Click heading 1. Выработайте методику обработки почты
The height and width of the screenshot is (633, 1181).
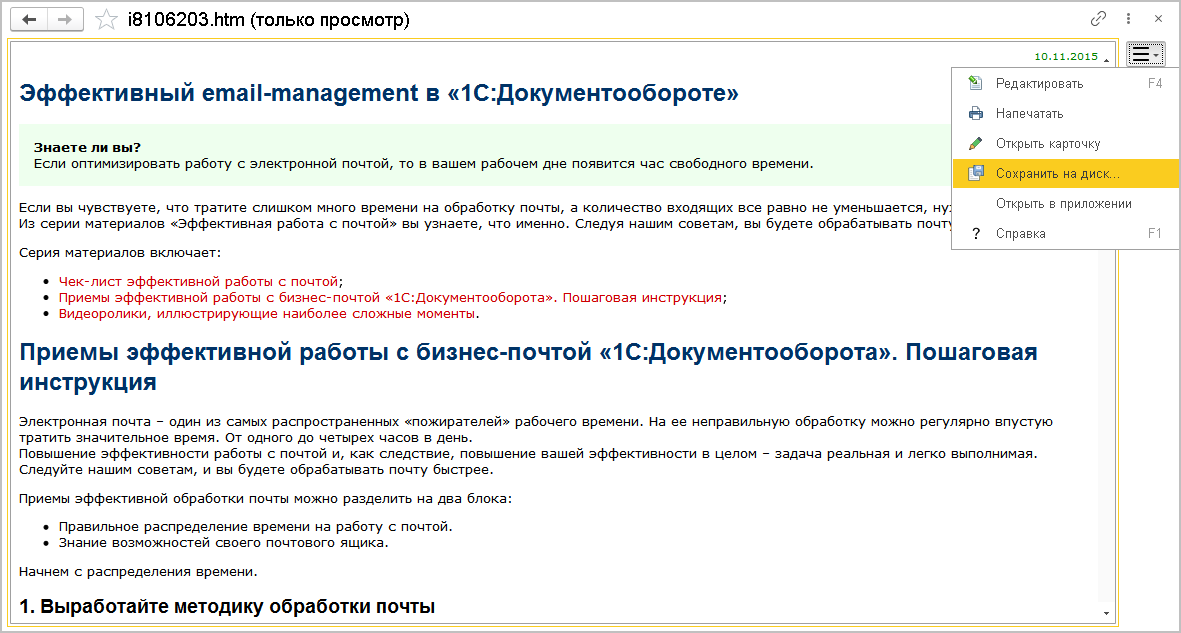pyautogui.click(x=227, y=606)
